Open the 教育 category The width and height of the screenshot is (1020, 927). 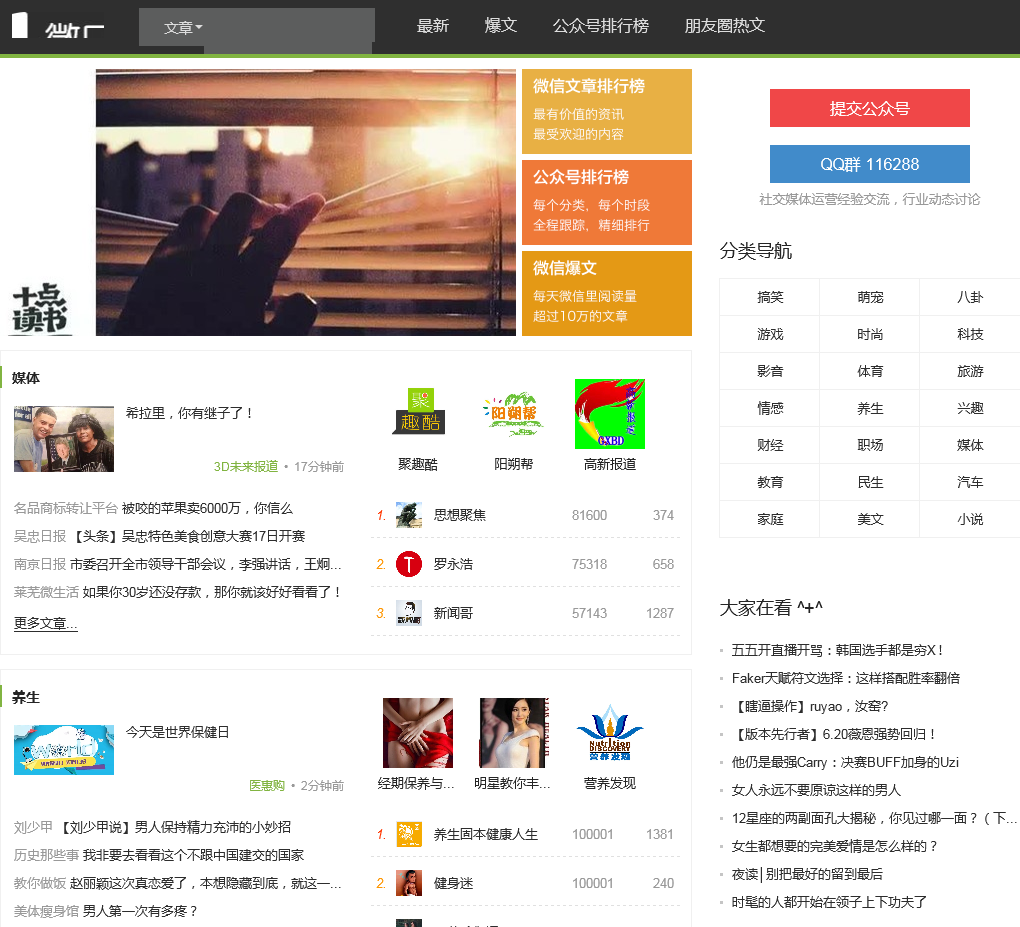(x=770, y=483)
